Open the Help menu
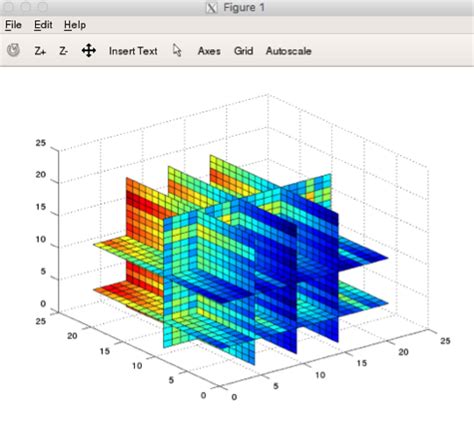Image resolution: width=474 pixels, height=424 pixels. [75, 25]
